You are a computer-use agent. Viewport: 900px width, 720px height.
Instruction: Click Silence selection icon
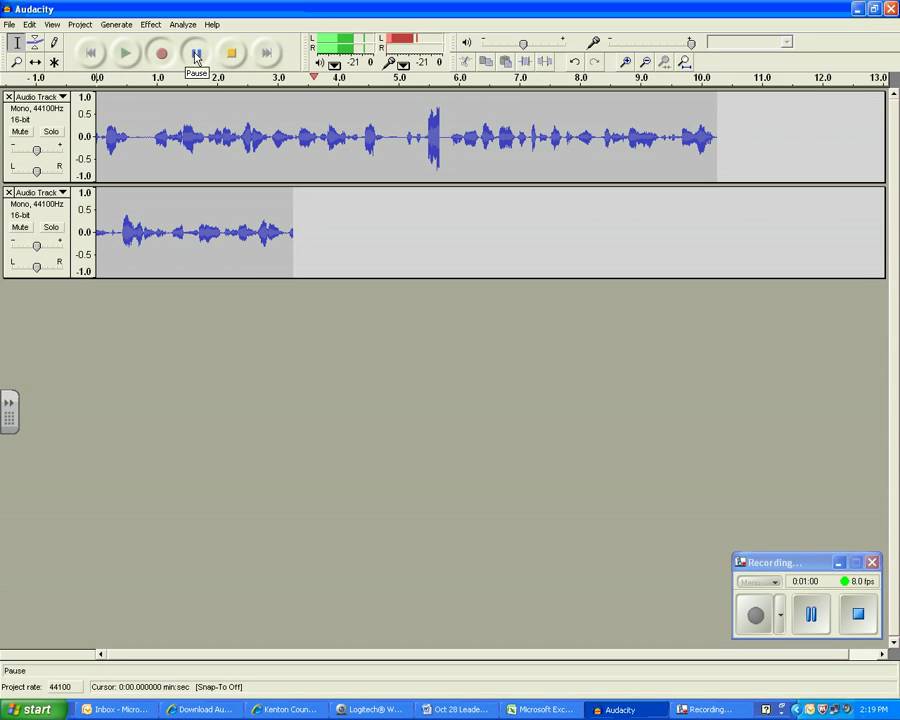pyautogui.click(x=545, y=61)
